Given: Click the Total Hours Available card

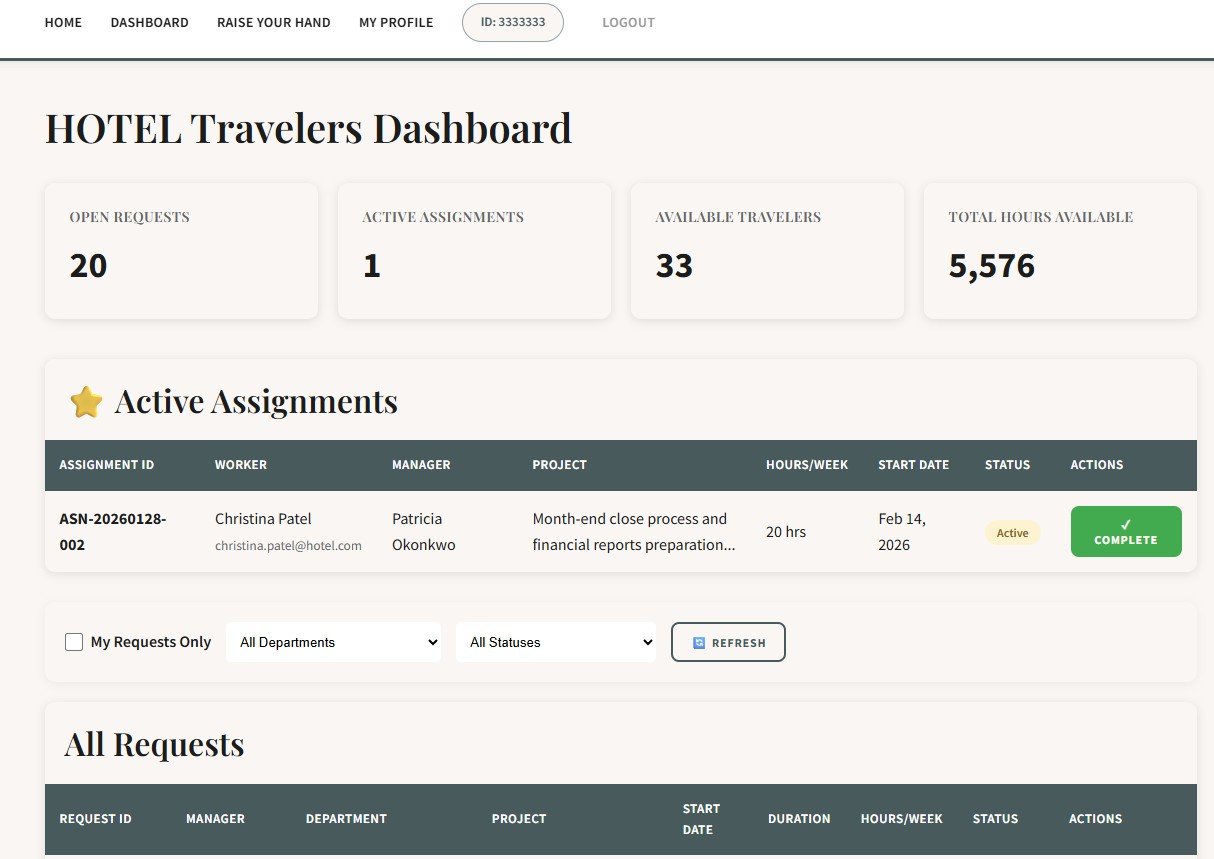Looking at the screenshot, I should point(1060,251).
